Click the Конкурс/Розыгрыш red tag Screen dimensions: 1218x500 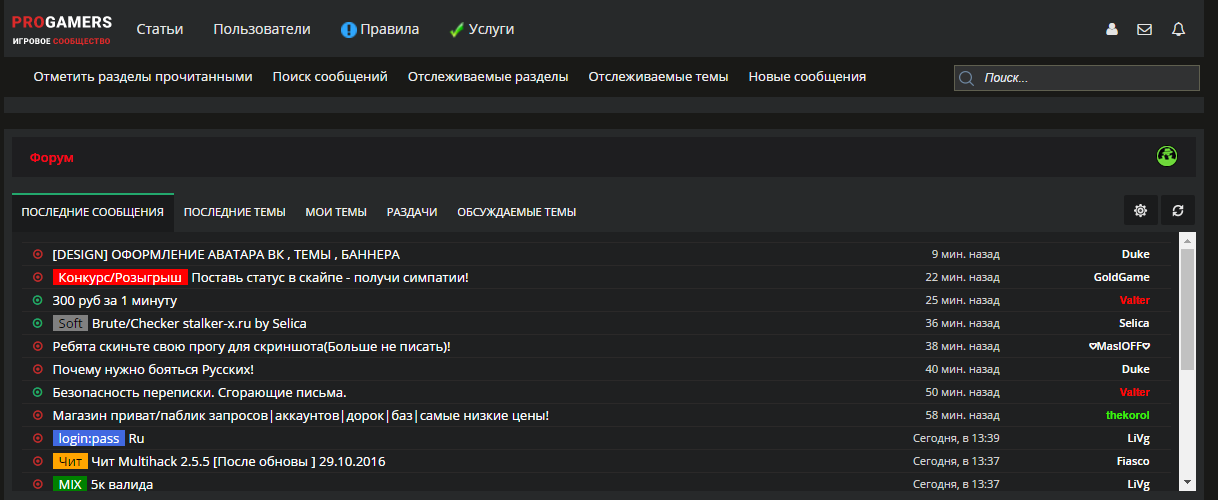click(x=120, y=277)
